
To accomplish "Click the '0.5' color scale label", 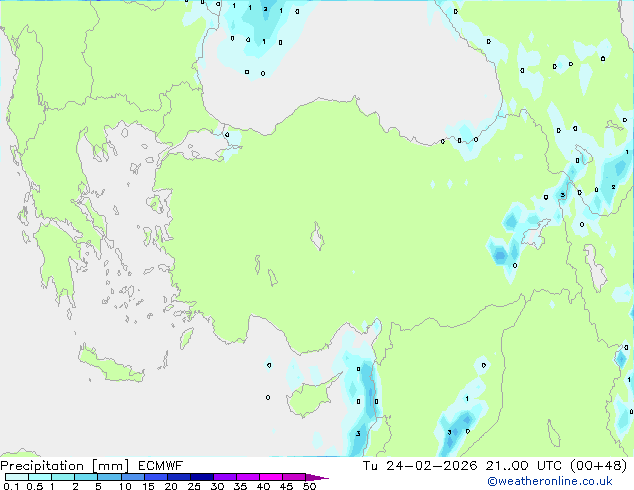I will pos(34,486).
